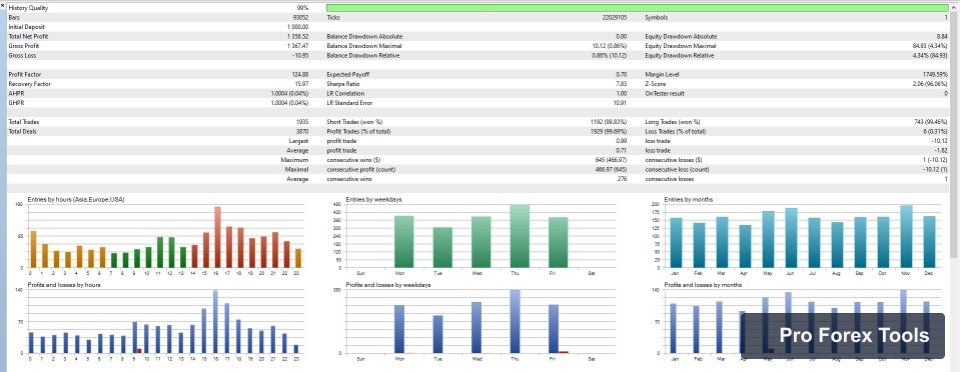Select the Balance Drawdown Relative value 0.86% (10.12)
Viewport: 960px width, 372px height.
coord(610,56)
